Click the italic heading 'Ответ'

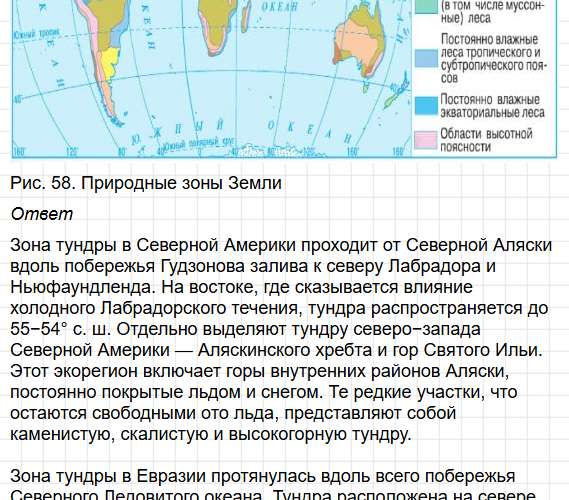tap(42, 214)
